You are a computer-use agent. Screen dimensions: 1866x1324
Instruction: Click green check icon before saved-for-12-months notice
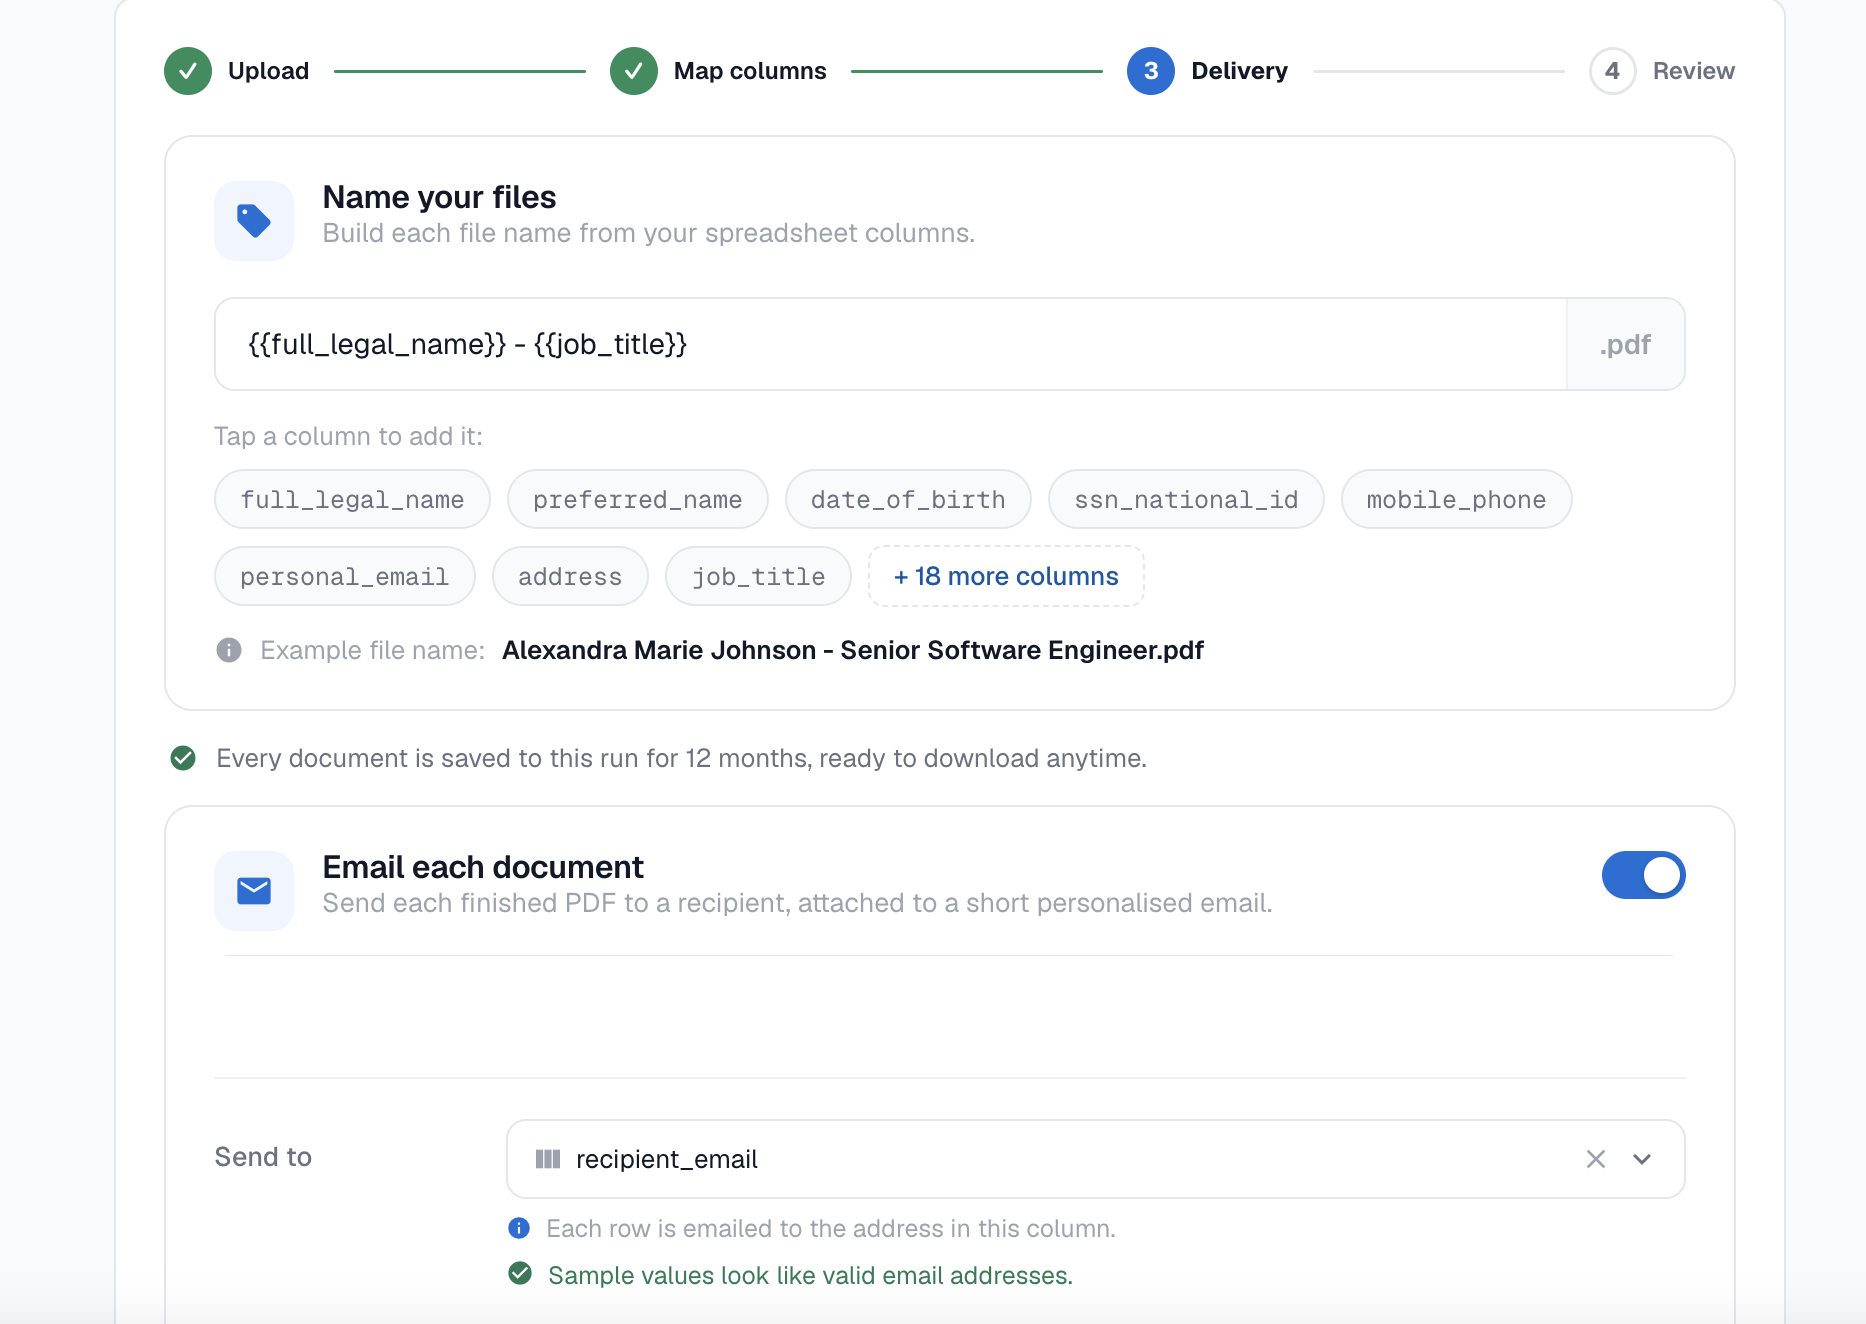tap(183, 758)
